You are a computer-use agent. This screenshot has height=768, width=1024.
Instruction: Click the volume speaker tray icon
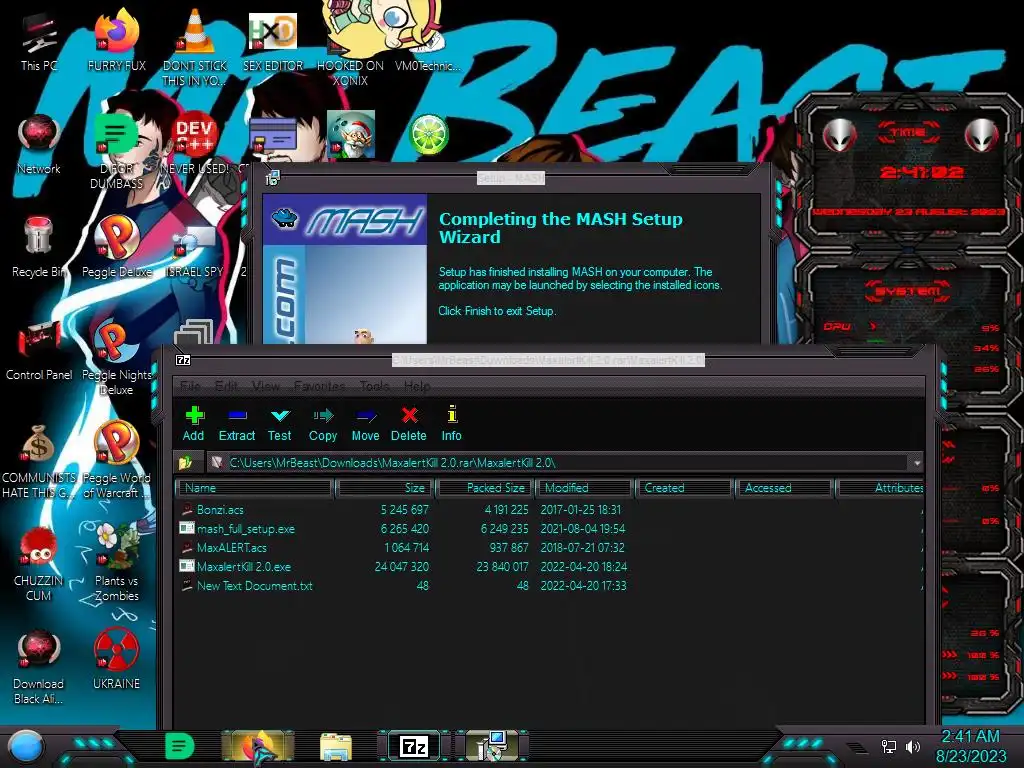pos(913,746)
